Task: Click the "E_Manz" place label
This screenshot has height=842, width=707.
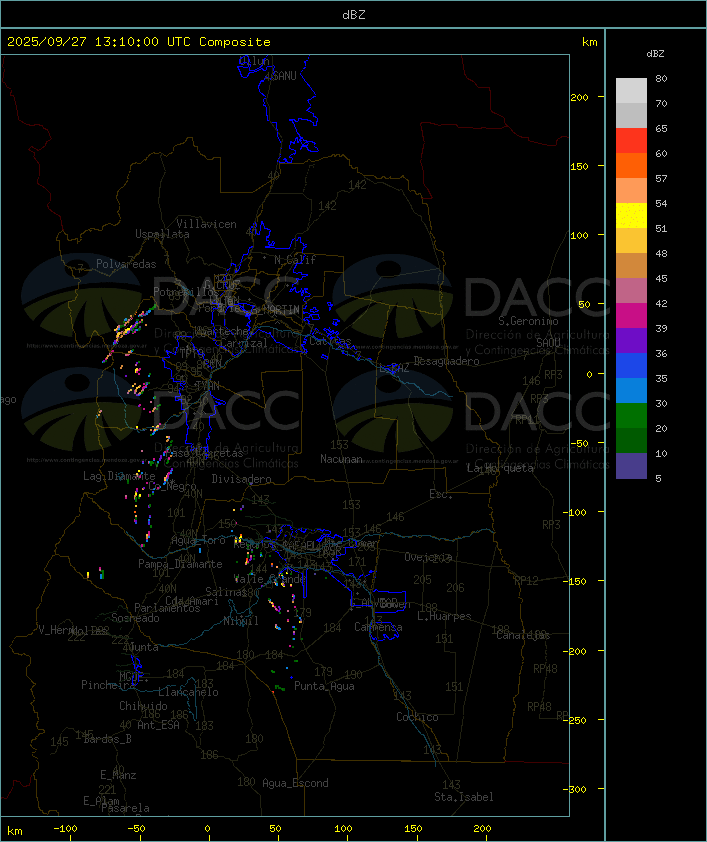Action: coord(118,775)
